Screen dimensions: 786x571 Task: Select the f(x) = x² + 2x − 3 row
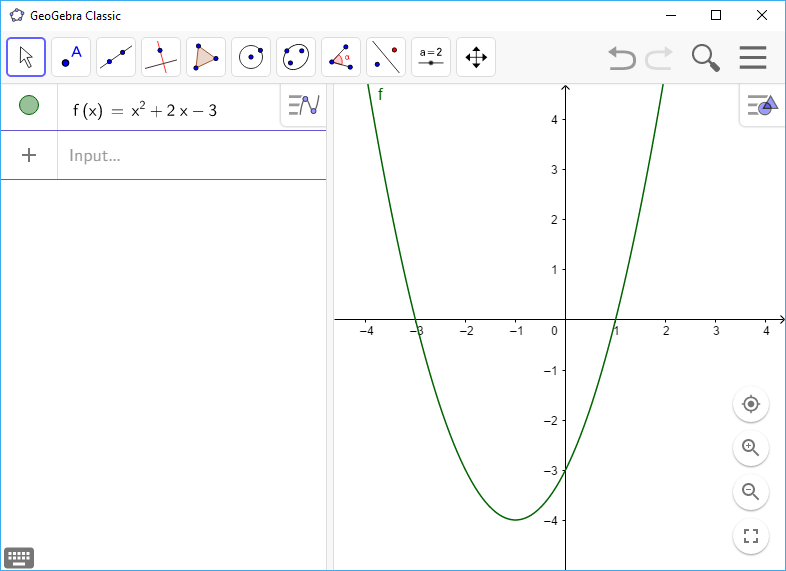[163, 108]
